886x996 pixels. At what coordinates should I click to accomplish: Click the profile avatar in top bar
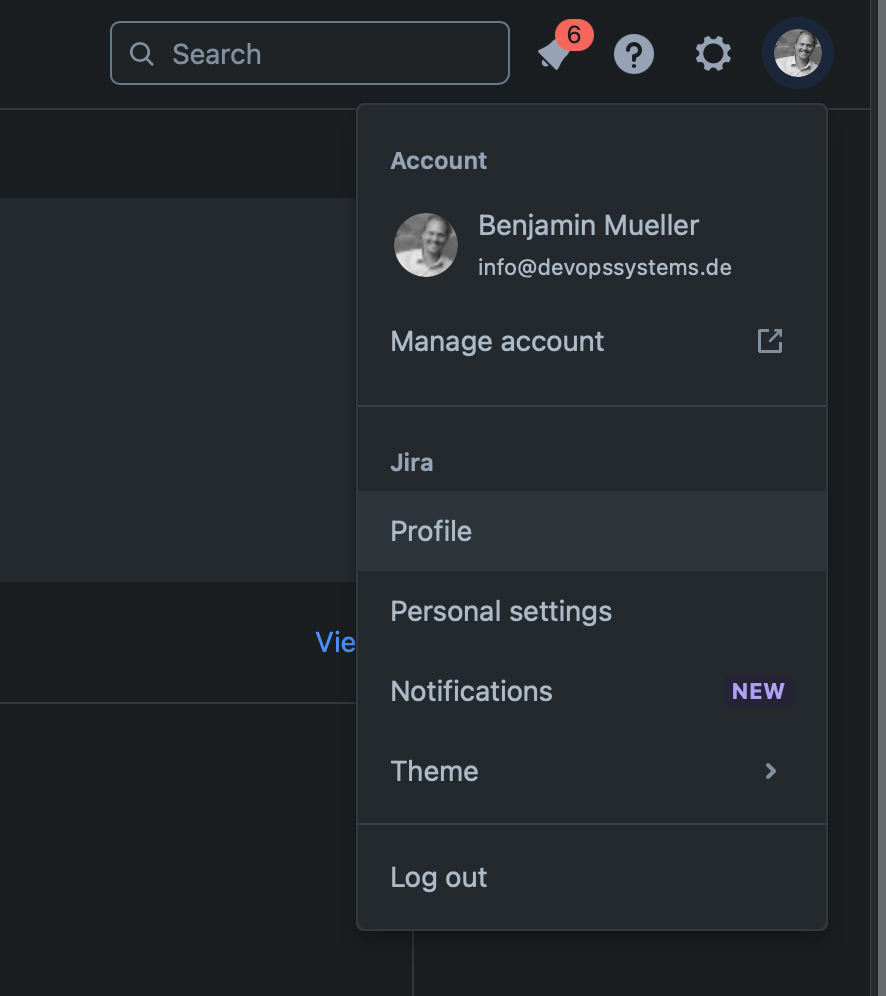tap(797, 54)
